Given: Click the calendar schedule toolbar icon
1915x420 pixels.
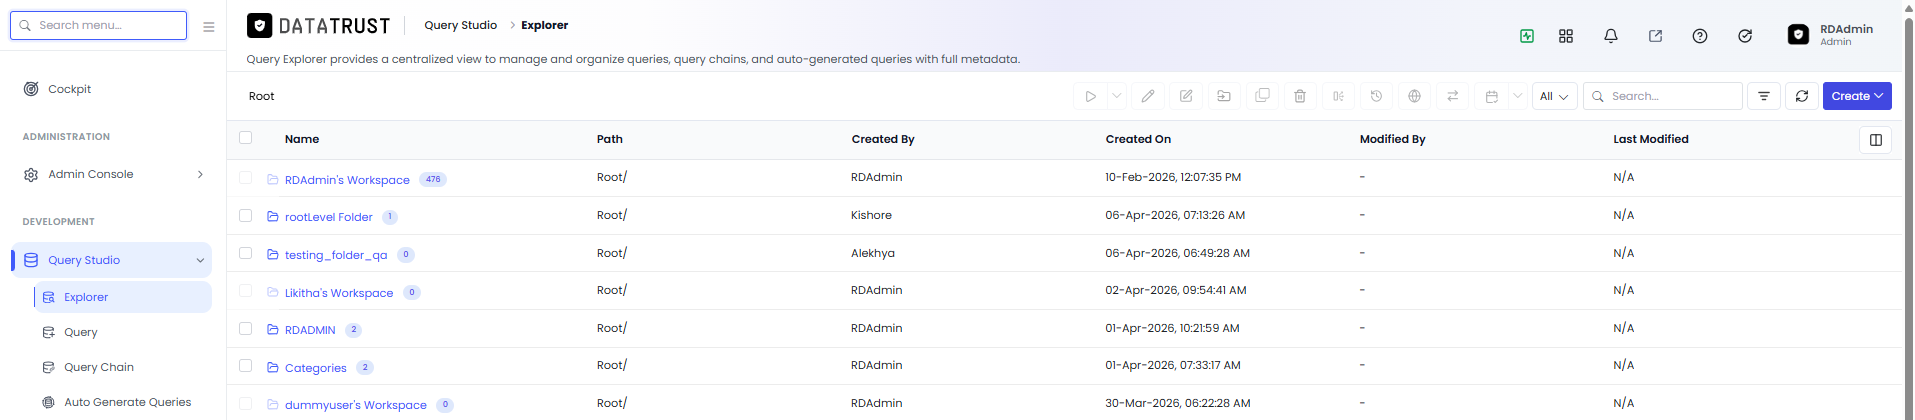Looking at the screenshot, I should click(x=1491, y=96).
